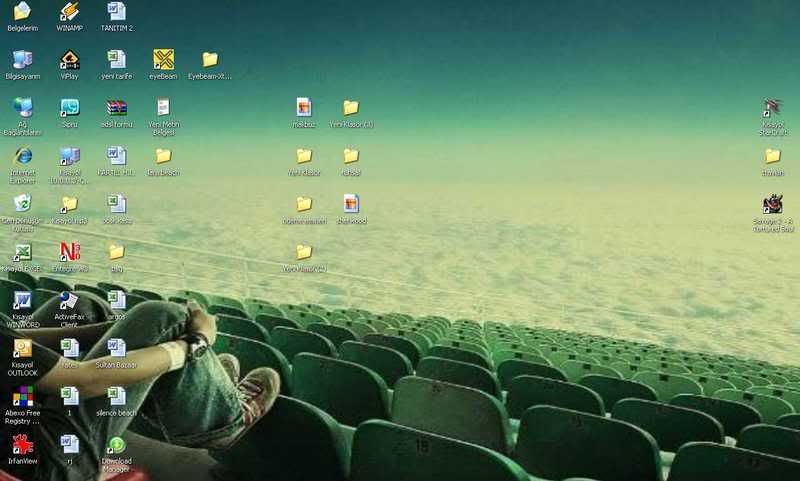800x481 pixels.
Task: Open the image file left of Yeni Klasör (4)
Action: [x=304, y=107]
